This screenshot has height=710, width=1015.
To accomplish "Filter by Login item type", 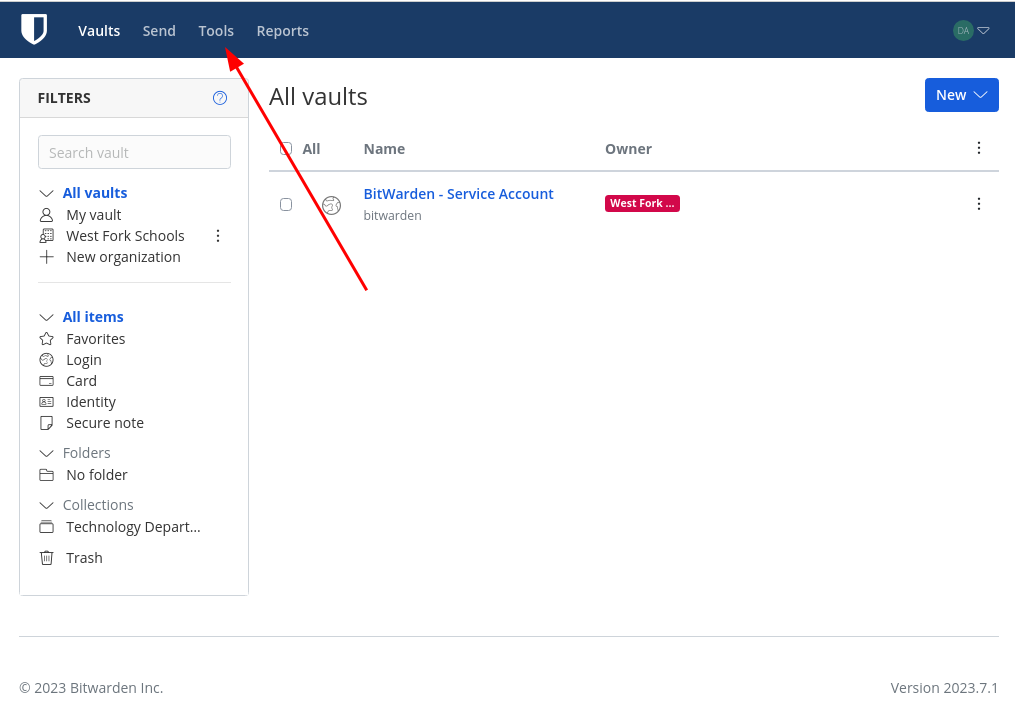I will pyautogui.click(x=84, y=361).
